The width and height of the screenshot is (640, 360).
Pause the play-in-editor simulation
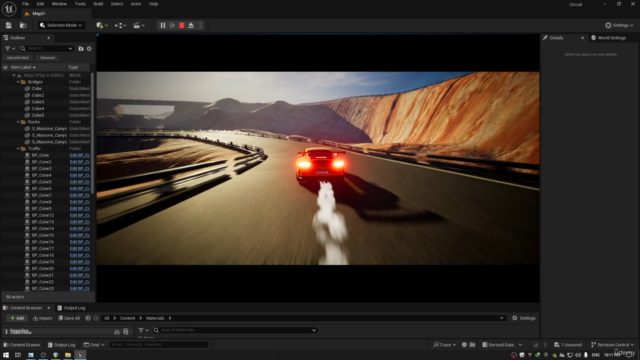pos(163,25)
